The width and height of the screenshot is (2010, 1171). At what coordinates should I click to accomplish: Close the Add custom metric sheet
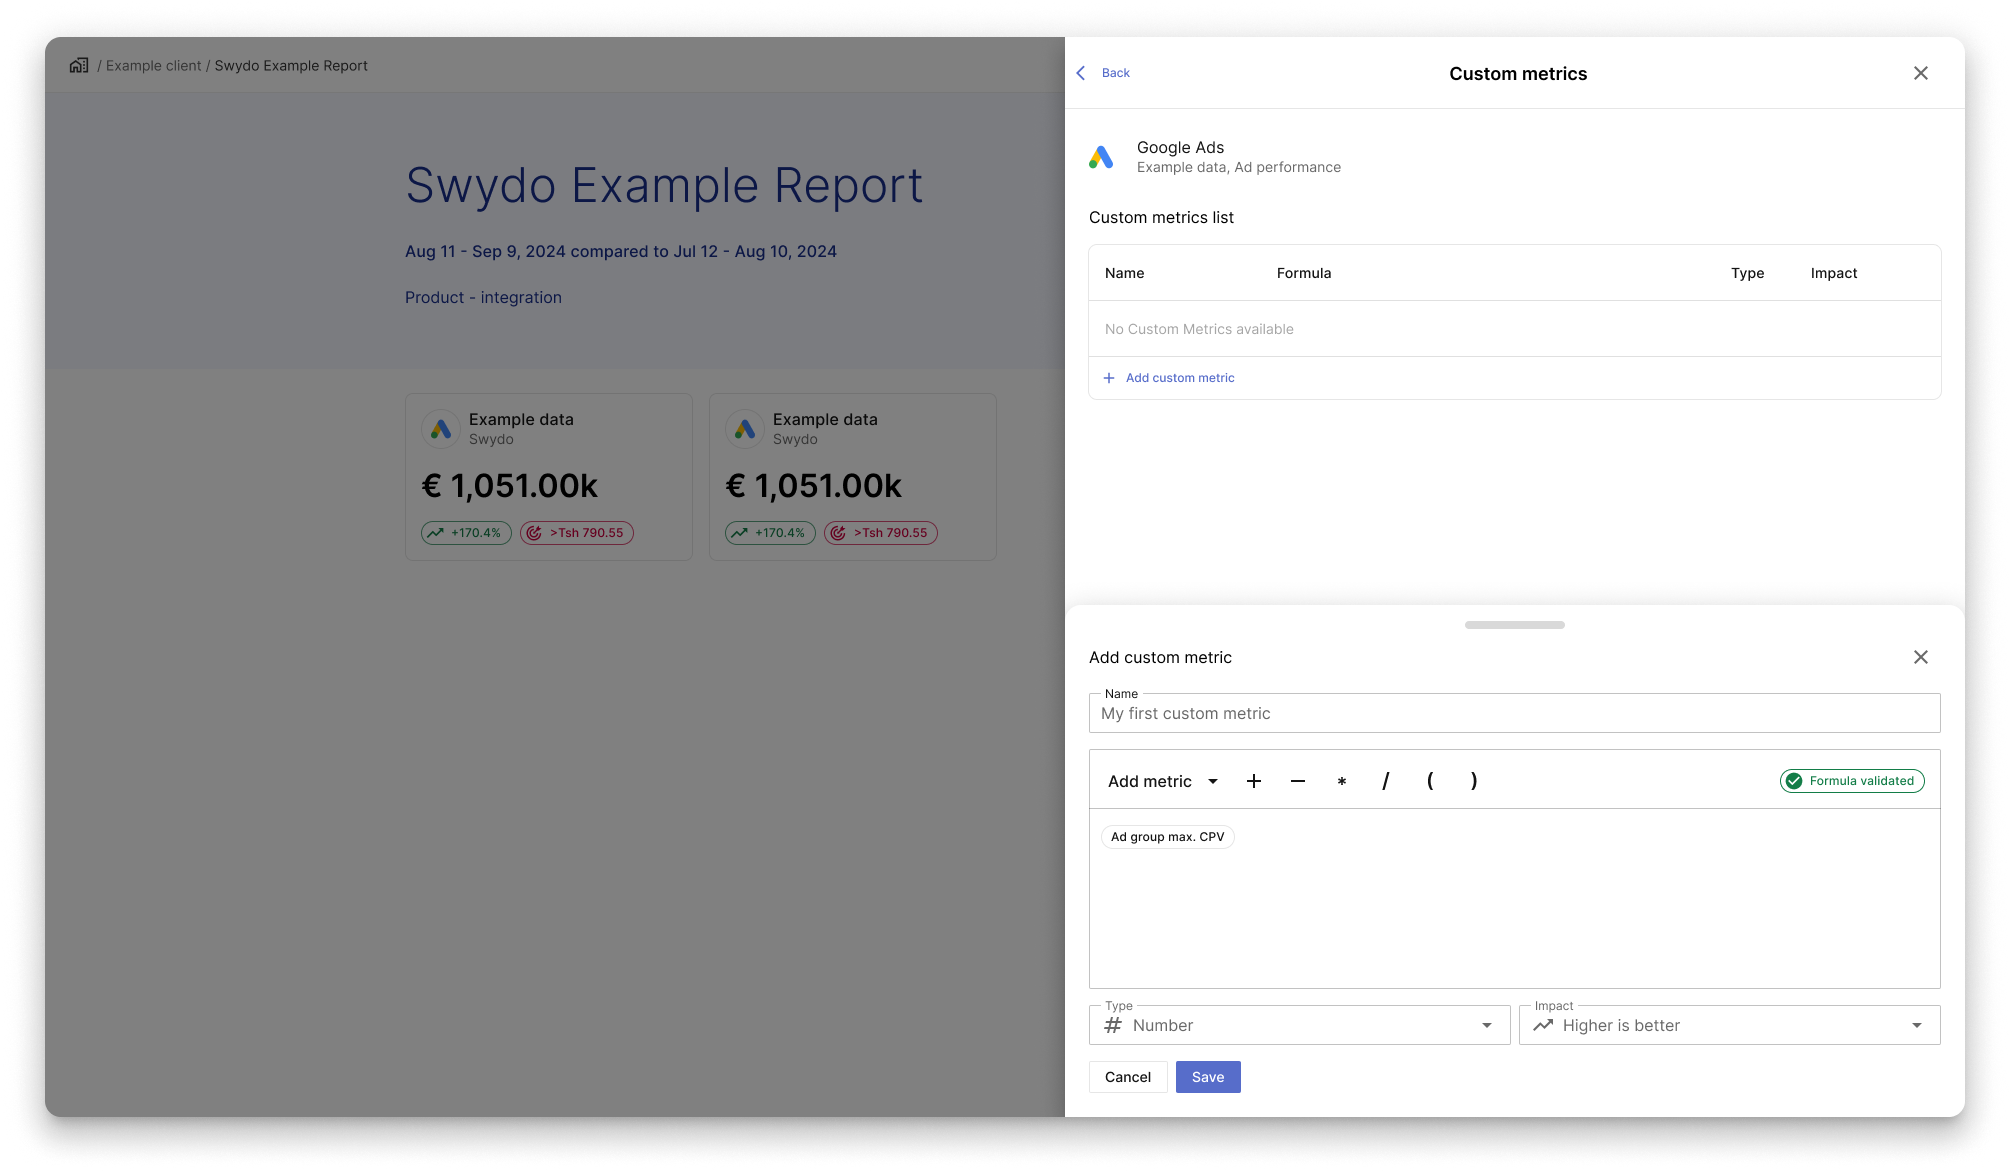coord(1921,657)
